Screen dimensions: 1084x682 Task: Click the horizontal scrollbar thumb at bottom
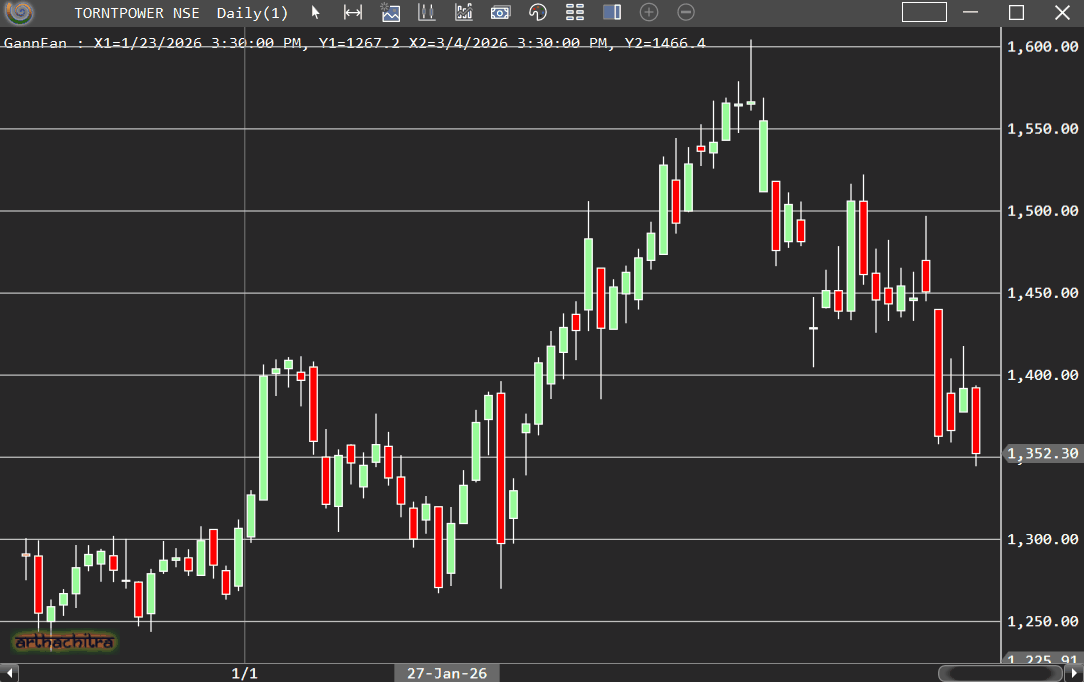1001,673
